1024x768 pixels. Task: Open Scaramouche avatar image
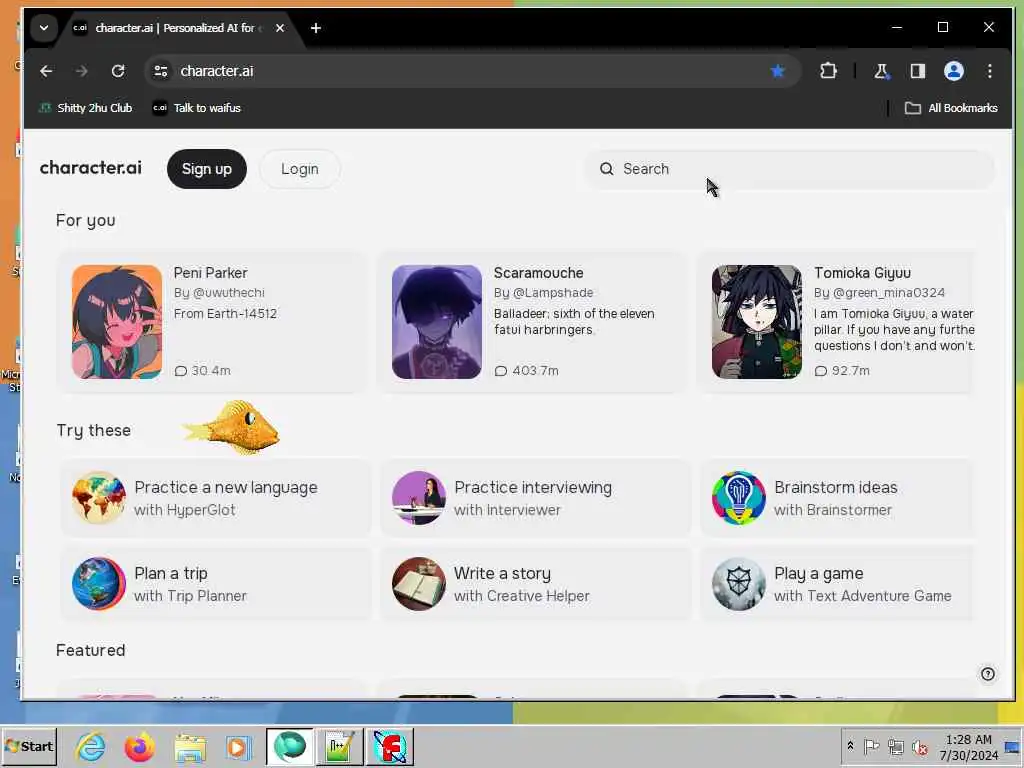coord(437,322)
